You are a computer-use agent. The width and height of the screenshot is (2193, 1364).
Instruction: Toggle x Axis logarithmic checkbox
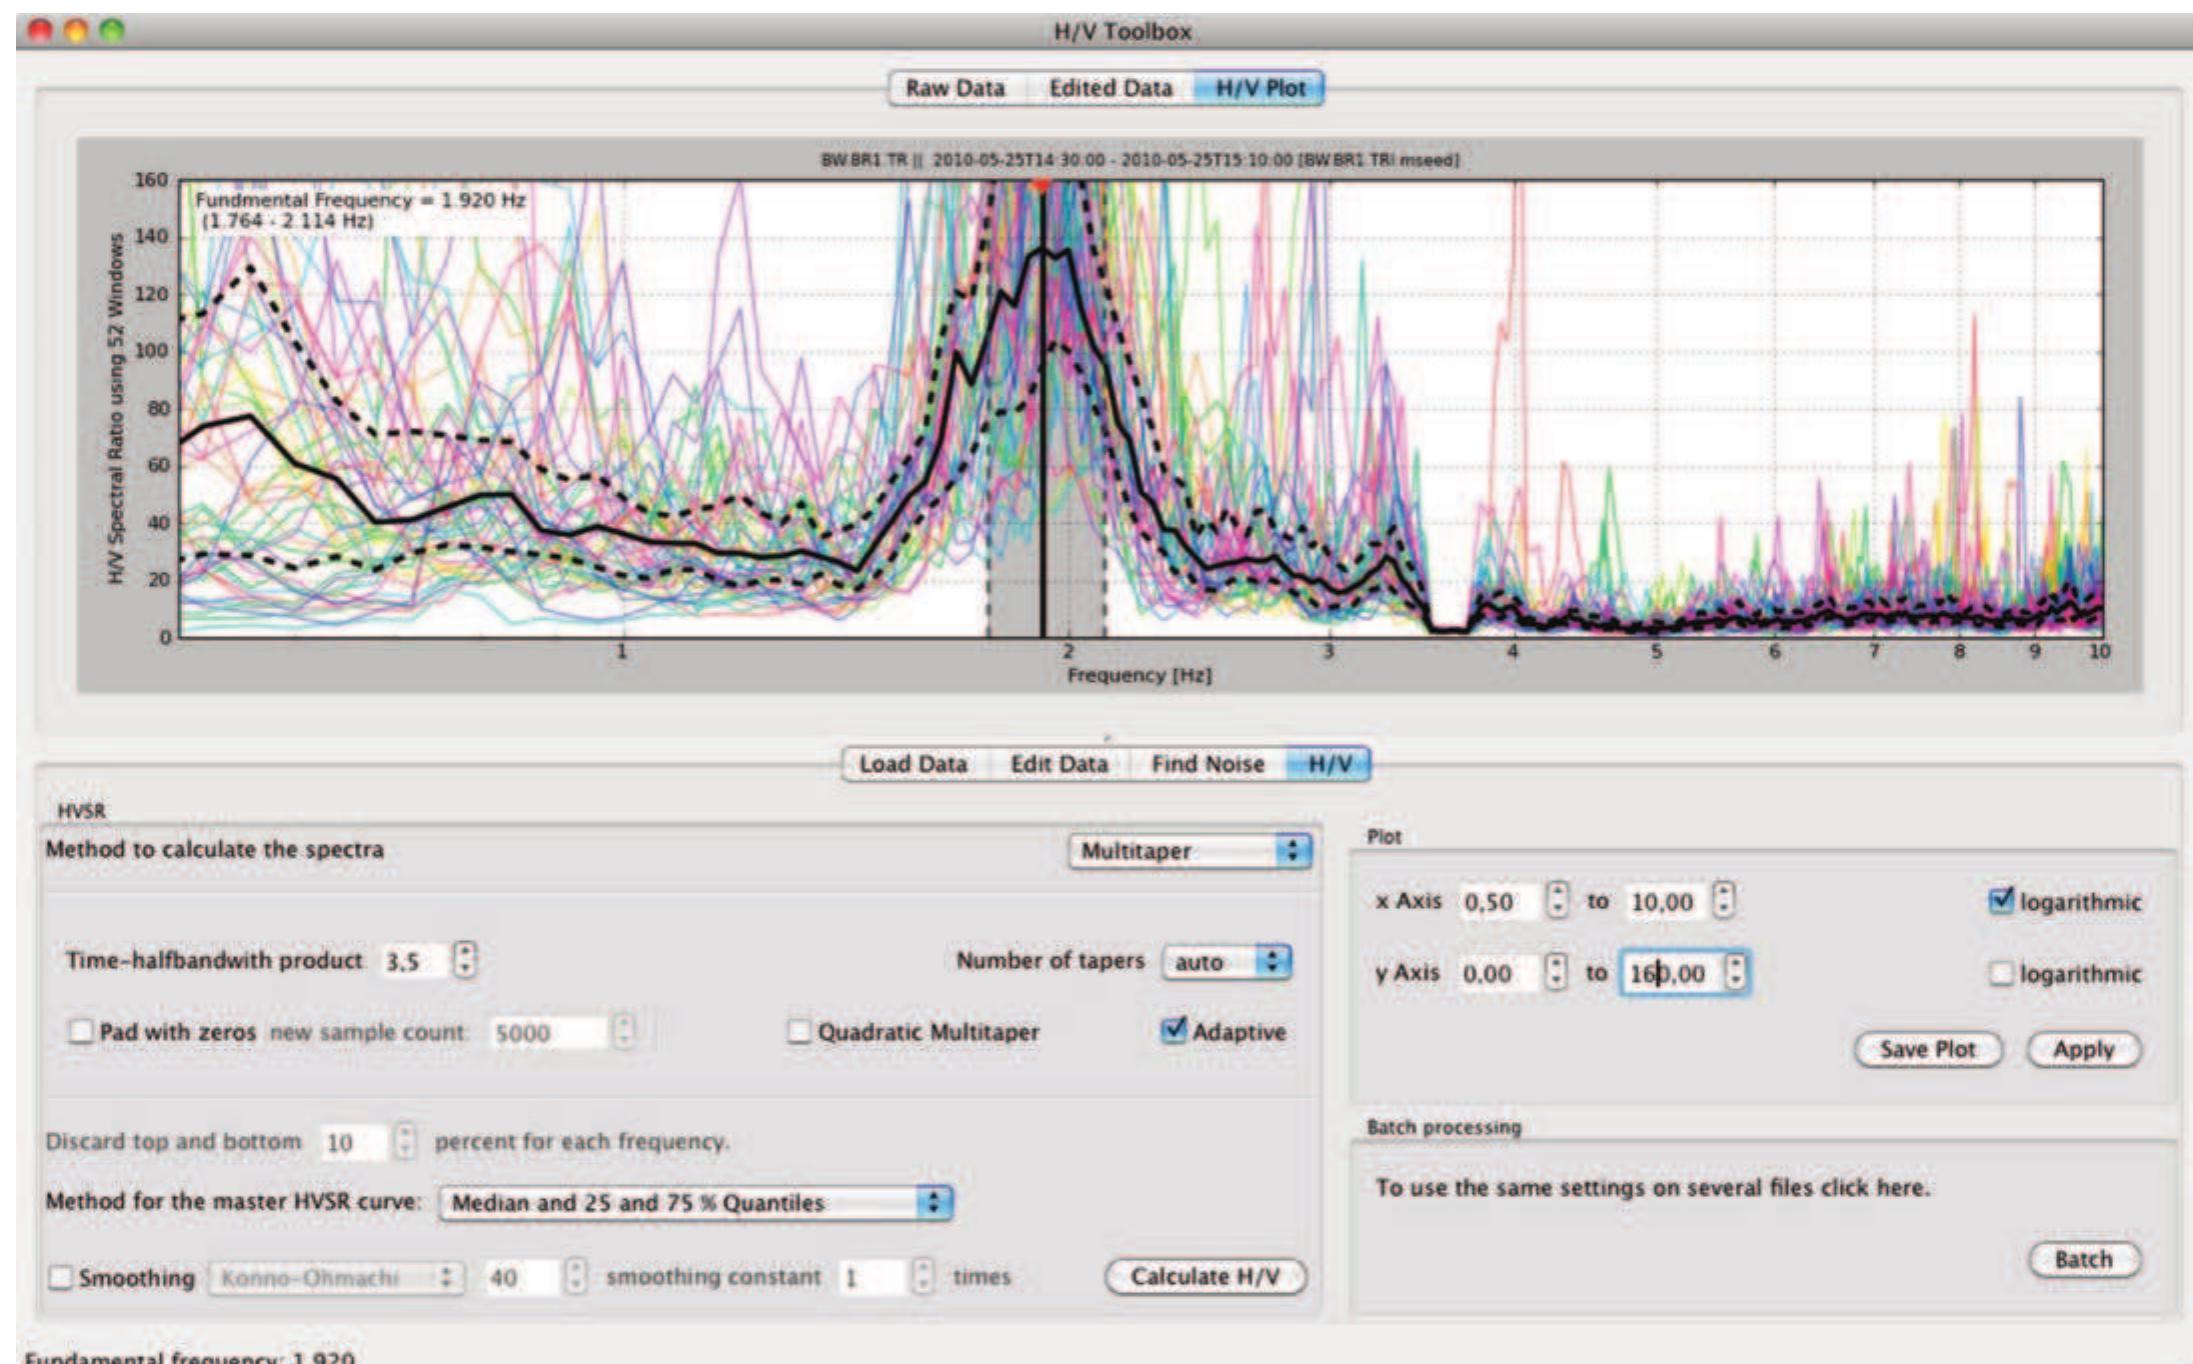2001,901
